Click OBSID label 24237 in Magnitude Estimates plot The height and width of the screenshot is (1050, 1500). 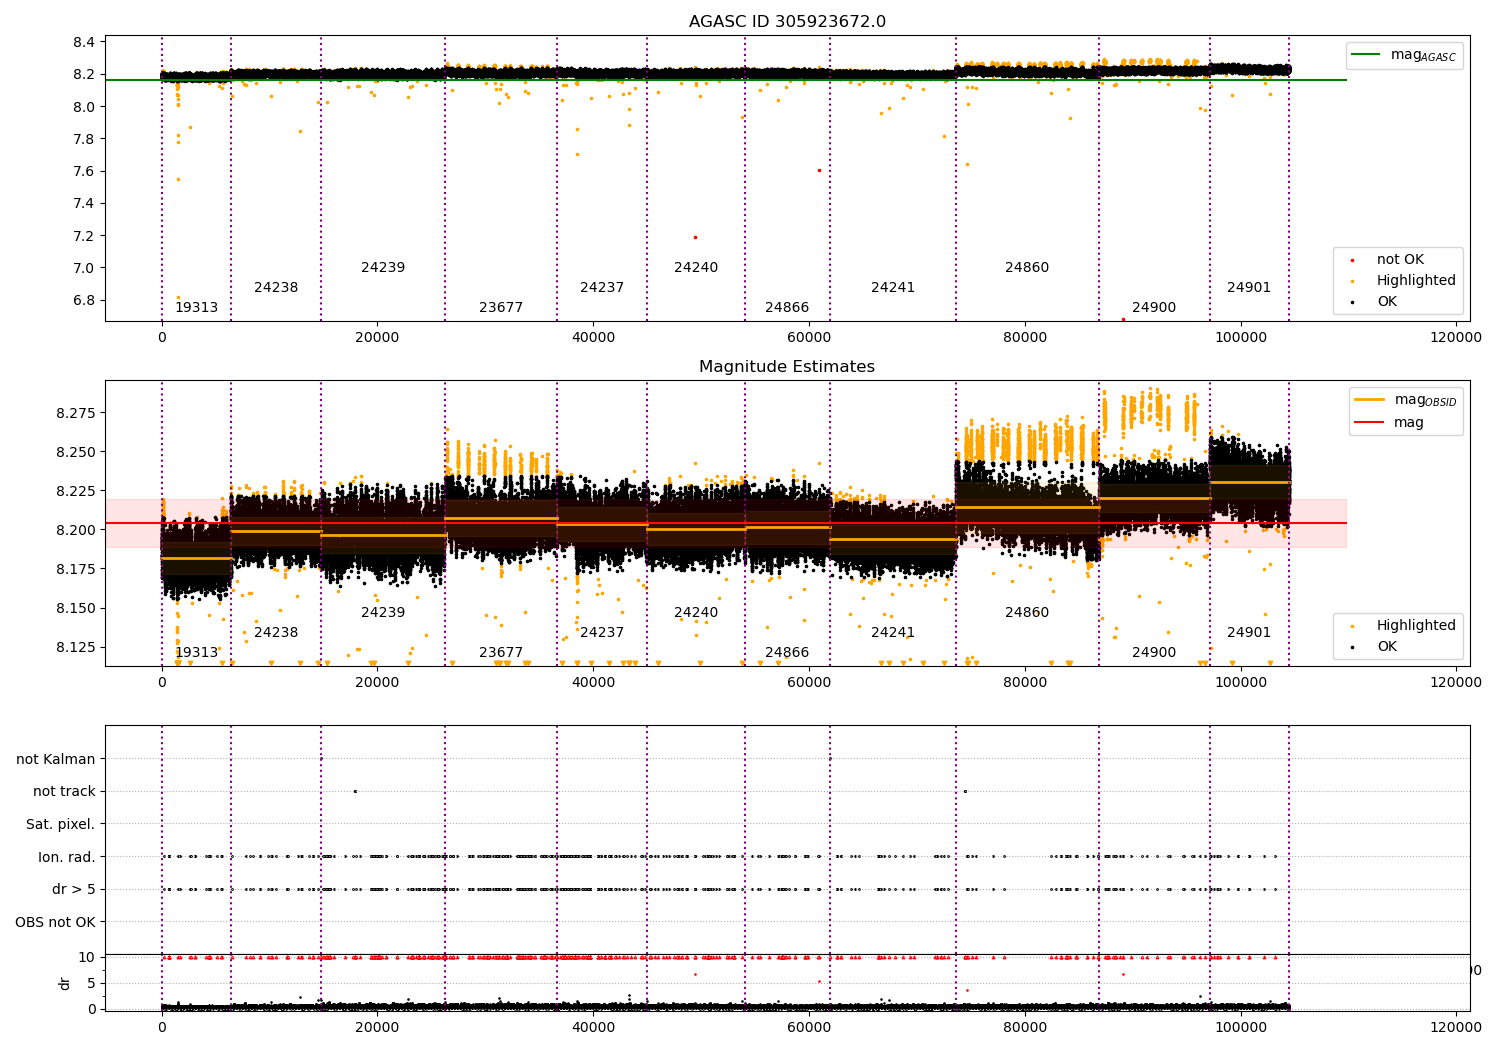602,633
